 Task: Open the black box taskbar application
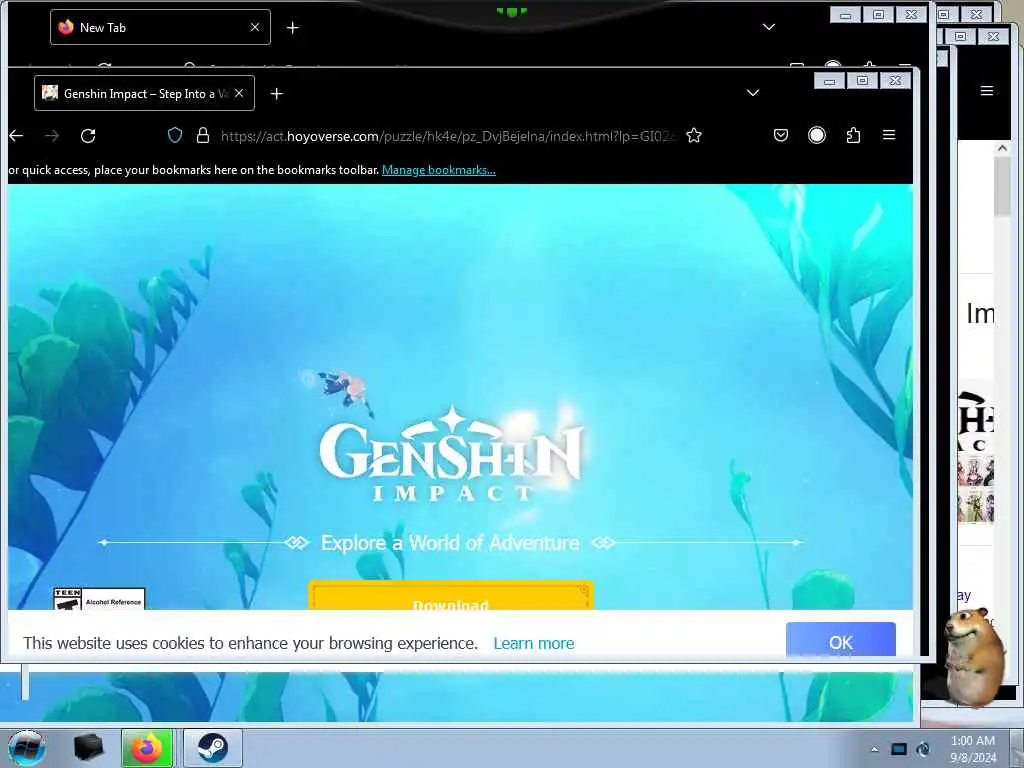(x=88, y=748)
